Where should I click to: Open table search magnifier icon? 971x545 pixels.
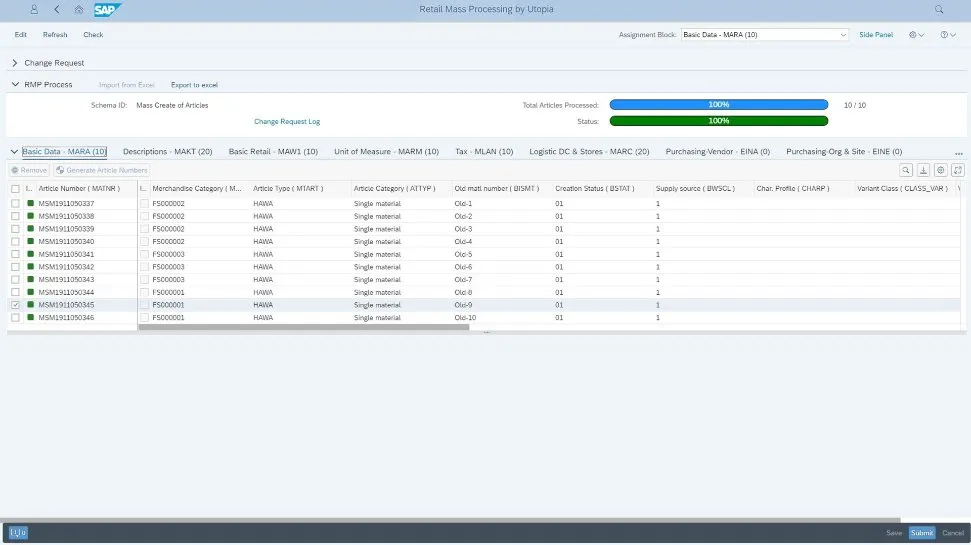coord(906,170)
